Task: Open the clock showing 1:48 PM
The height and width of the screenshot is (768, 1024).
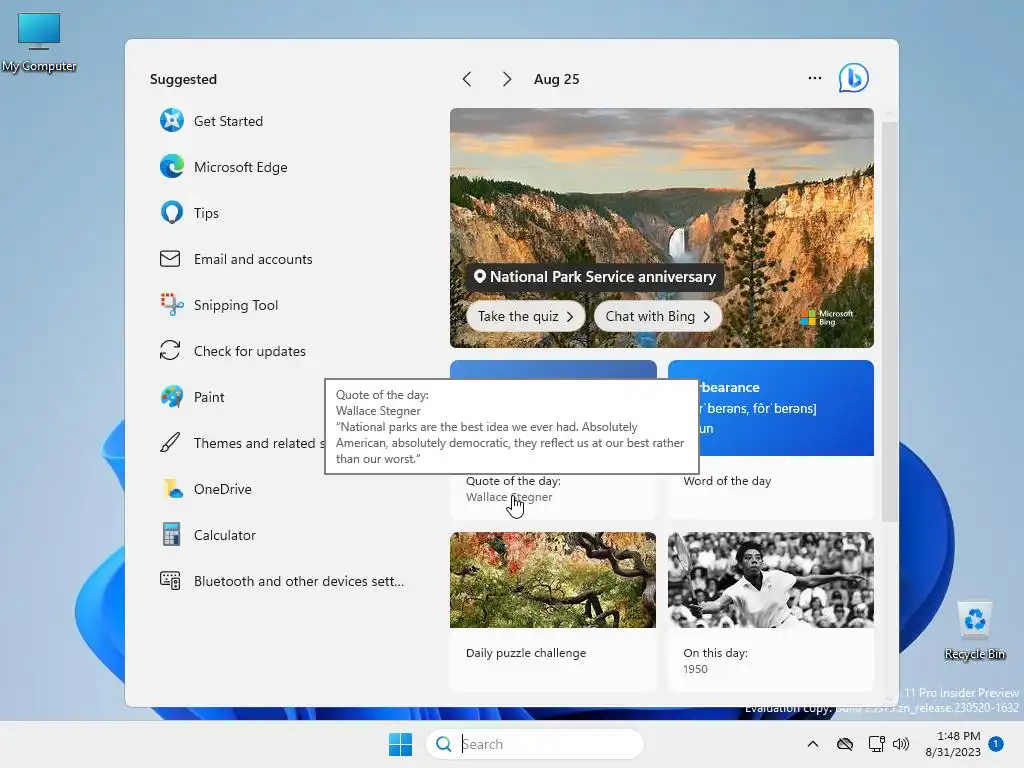Action: click(x=958, y=736)
